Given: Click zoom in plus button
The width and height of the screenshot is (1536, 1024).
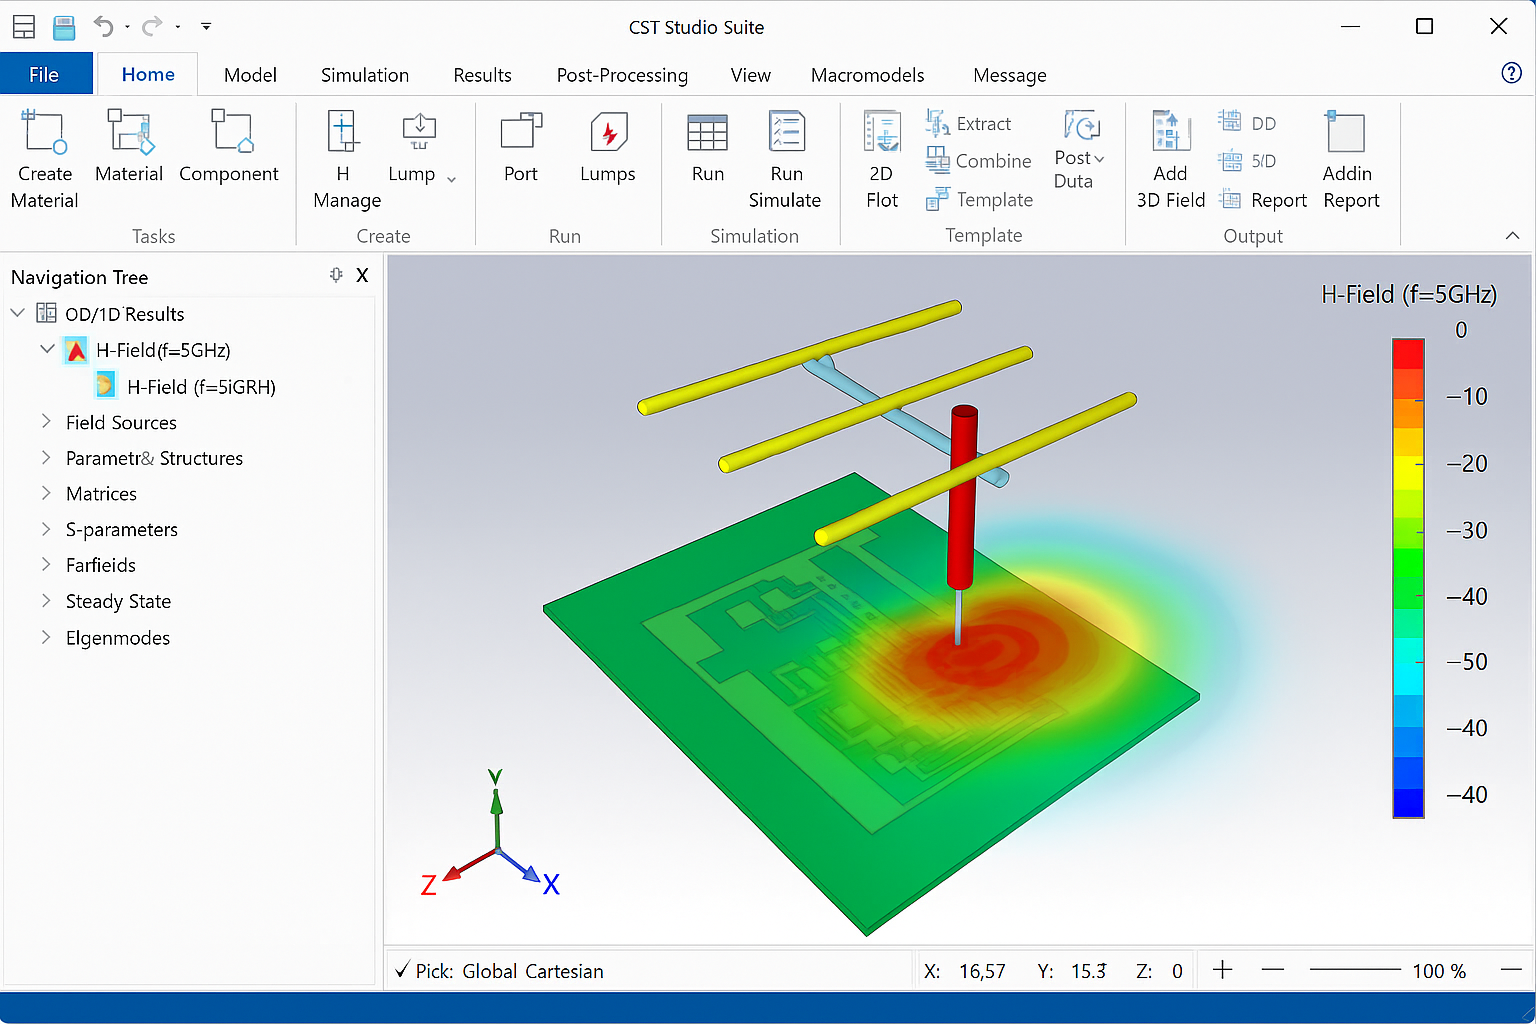Looking at the screenshot, I should pos(1222,969).
